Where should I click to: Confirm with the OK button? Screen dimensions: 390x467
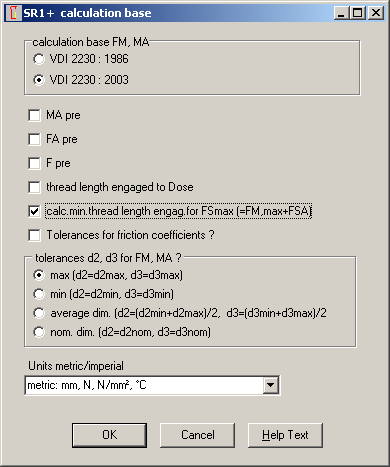[x=109, y=435]
